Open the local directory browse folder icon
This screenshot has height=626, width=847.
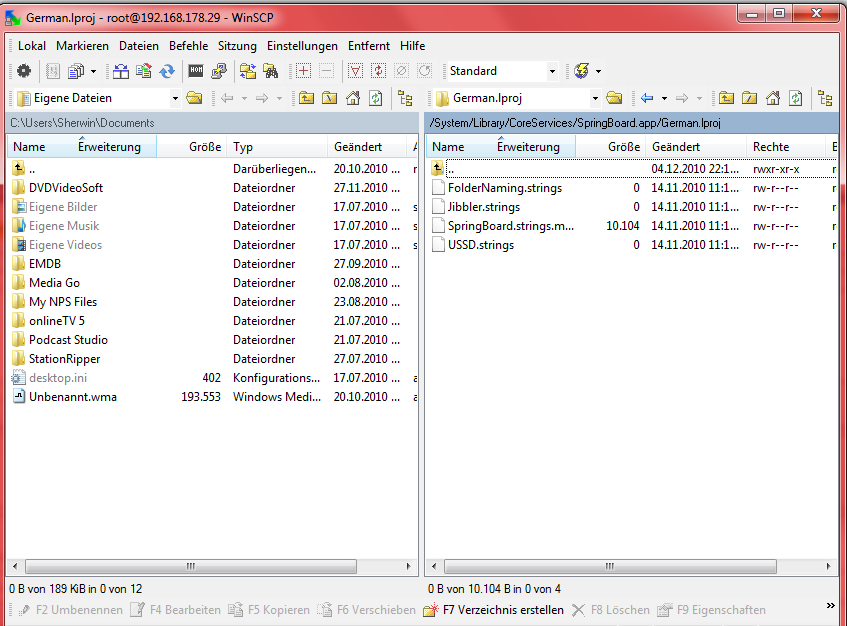[194, 98]
